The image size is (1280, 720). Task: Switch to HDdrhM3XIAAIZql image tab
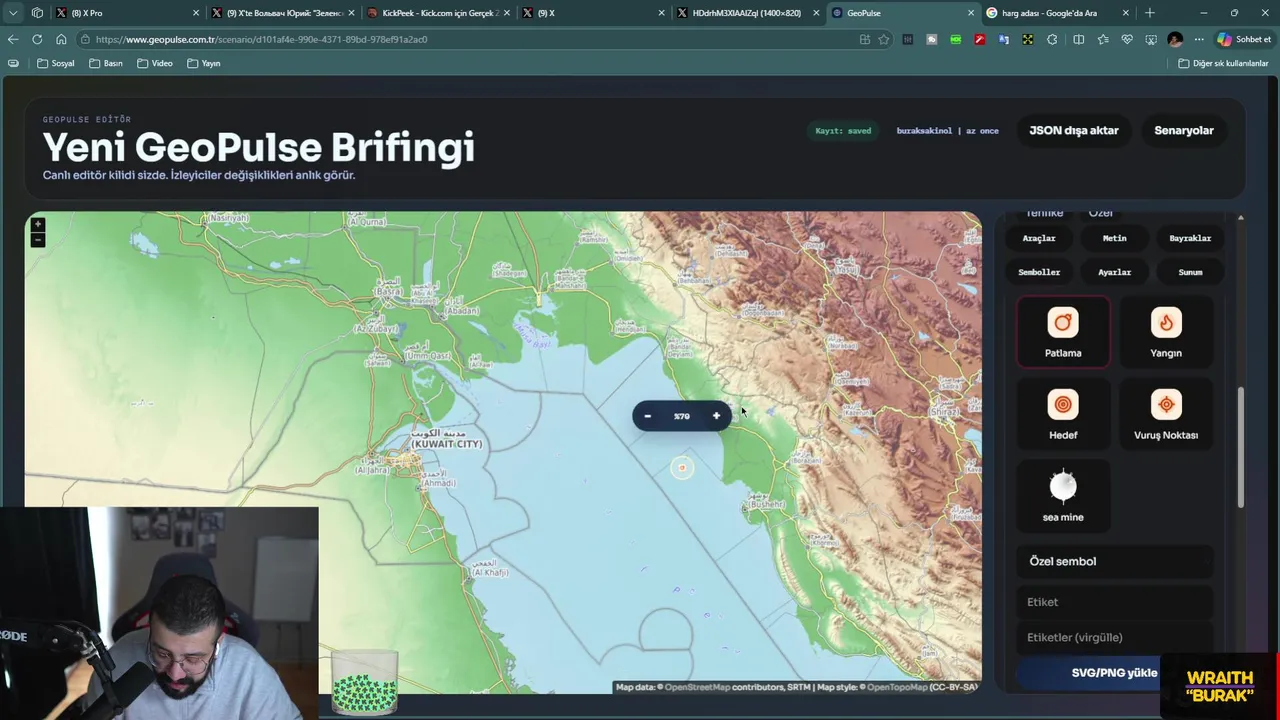click(746, 13)
